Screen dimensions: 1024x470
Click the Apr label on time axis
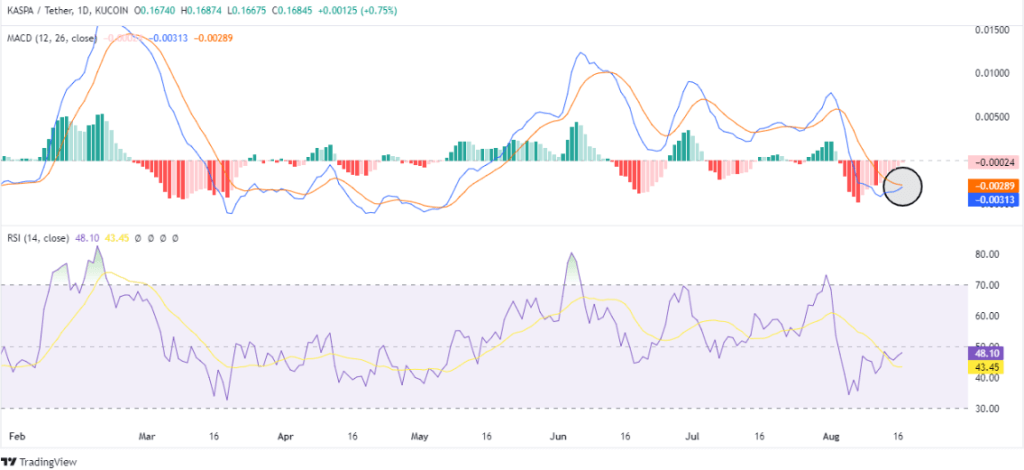pyautogui.click(x=283, y=435)
